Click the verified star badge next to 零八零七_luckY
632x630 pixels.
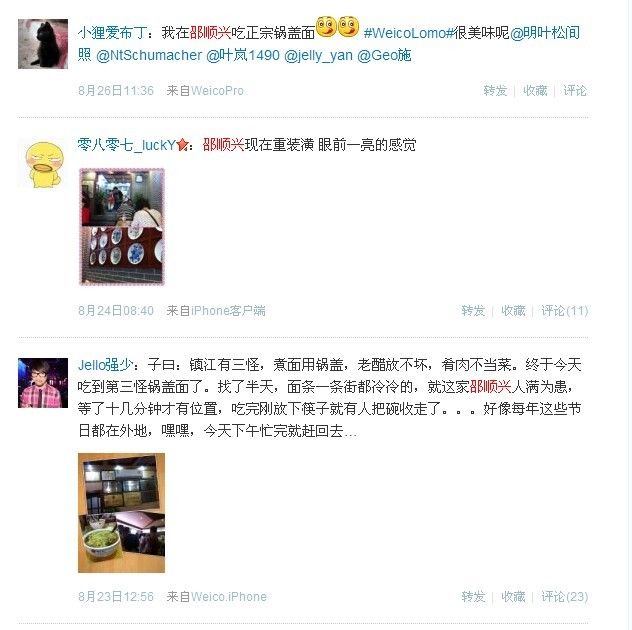[x=182, y=144]
